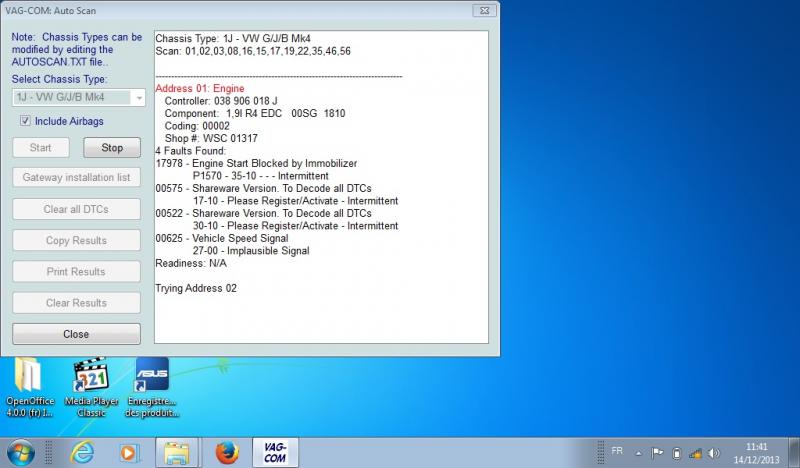Image resolution: width=800 pixels, height=468 pixels.
Task: Open the volume speaker tray icon
Action: point(714,453)
